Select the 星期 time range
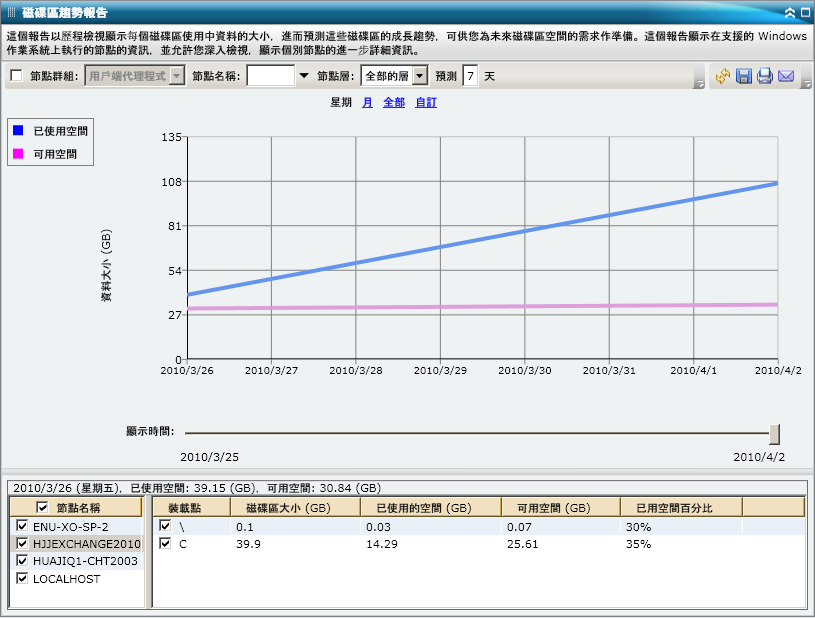Image resolution: width=815 pixels, height=618 pixels. (341, 102)
